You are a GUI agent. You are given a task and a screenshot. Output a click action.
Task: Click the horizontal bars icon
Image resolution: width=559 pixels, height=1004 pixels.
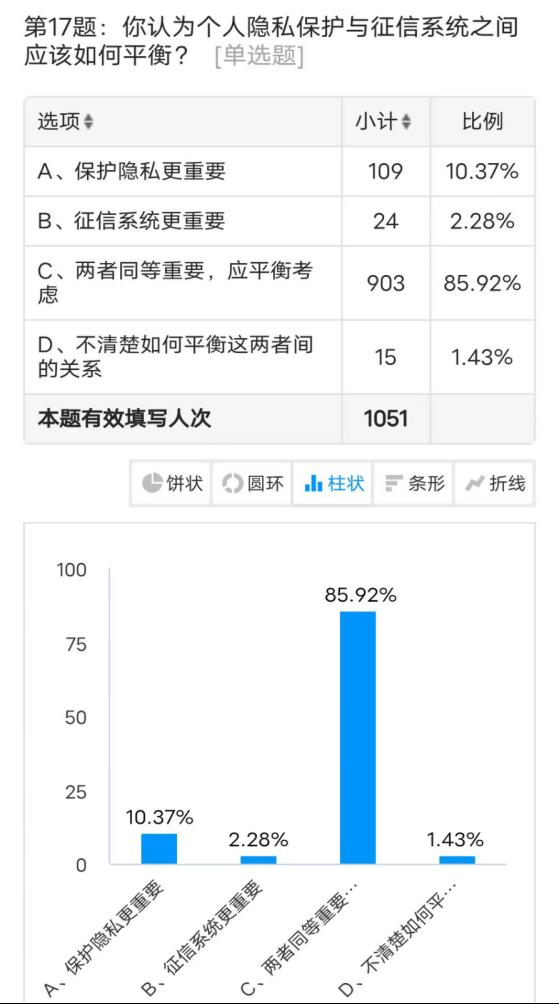pos(393,483)
